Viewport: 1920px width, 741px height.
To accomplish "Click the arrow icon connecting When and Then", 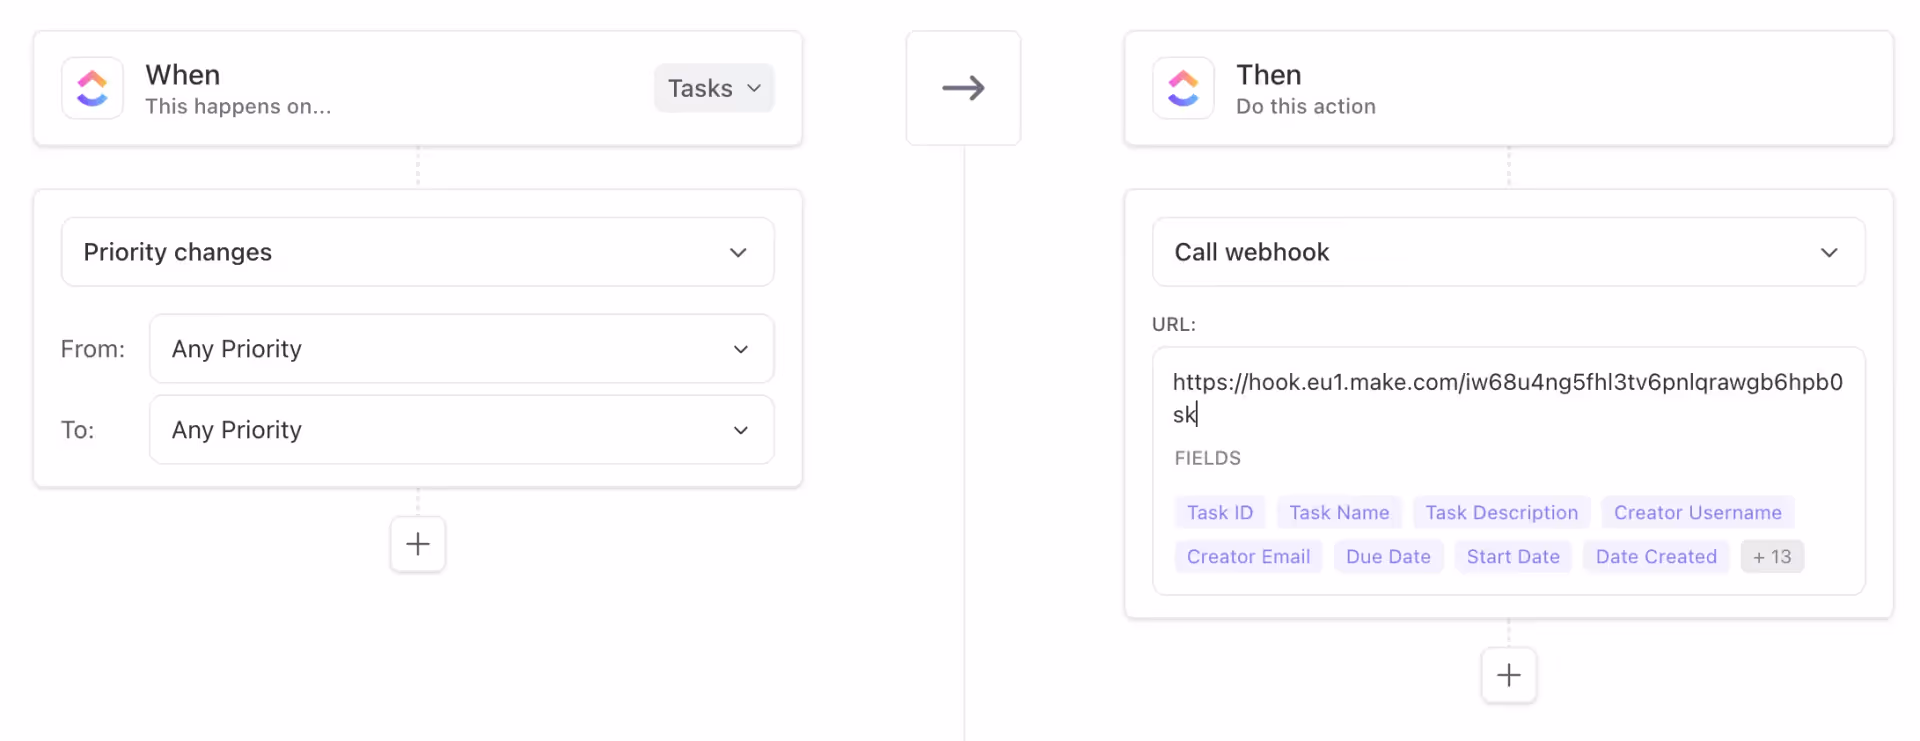I will point(963,88).
